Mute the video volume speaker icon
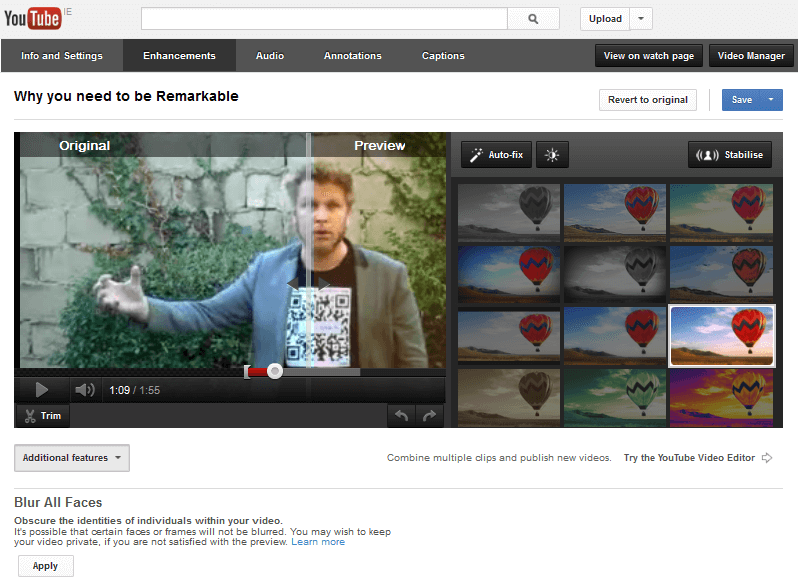 [x=85, y=390]
